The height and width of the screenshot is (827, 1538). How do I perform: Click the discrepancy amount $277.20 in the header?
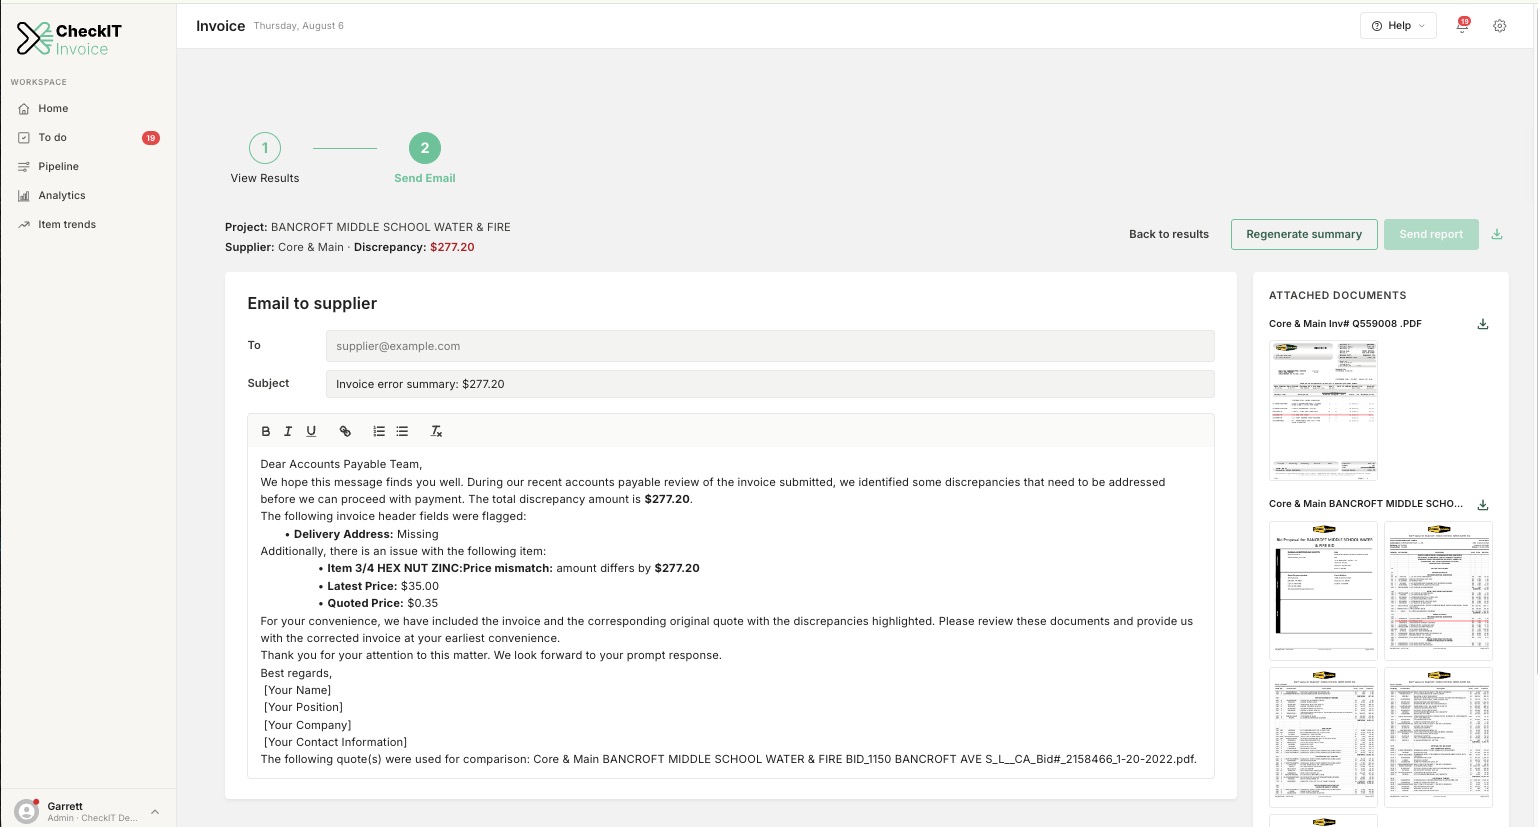pos(452,247)
